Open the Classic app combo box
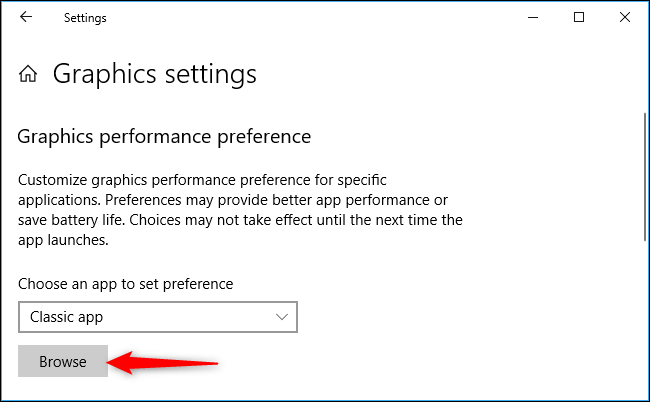650x402 pixels. tap(158, 317)
